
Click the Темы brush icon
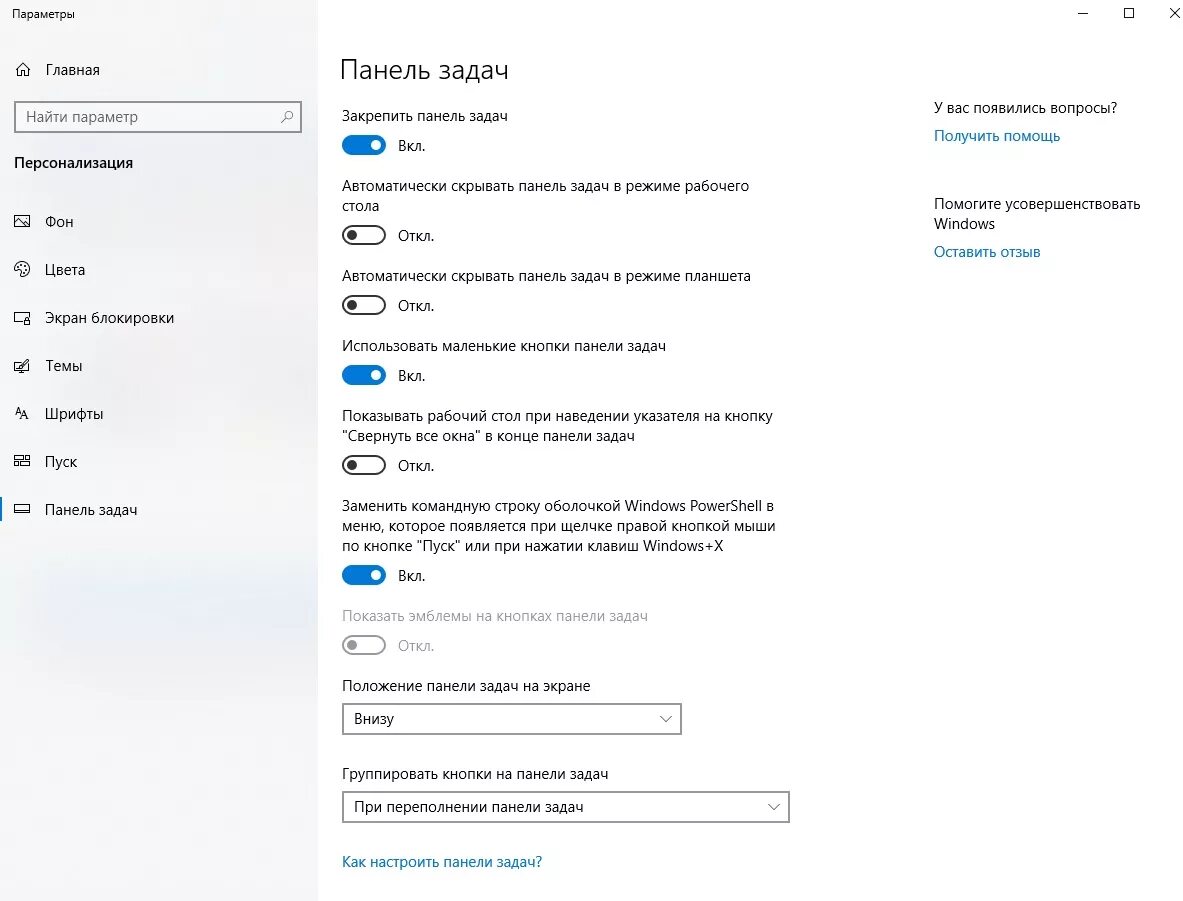[23, 366]
